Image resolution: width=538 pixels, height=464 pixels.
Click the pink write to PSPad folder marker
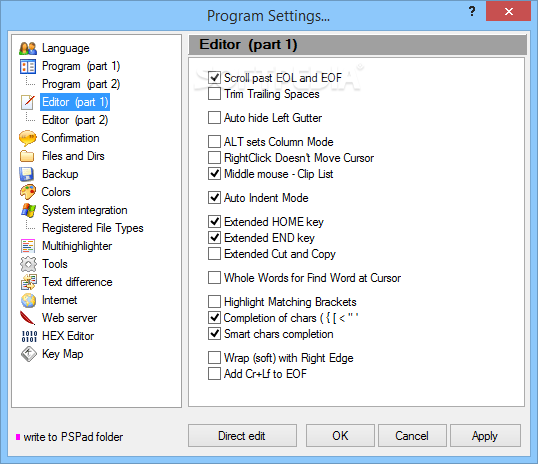click(x=18, y=437)
